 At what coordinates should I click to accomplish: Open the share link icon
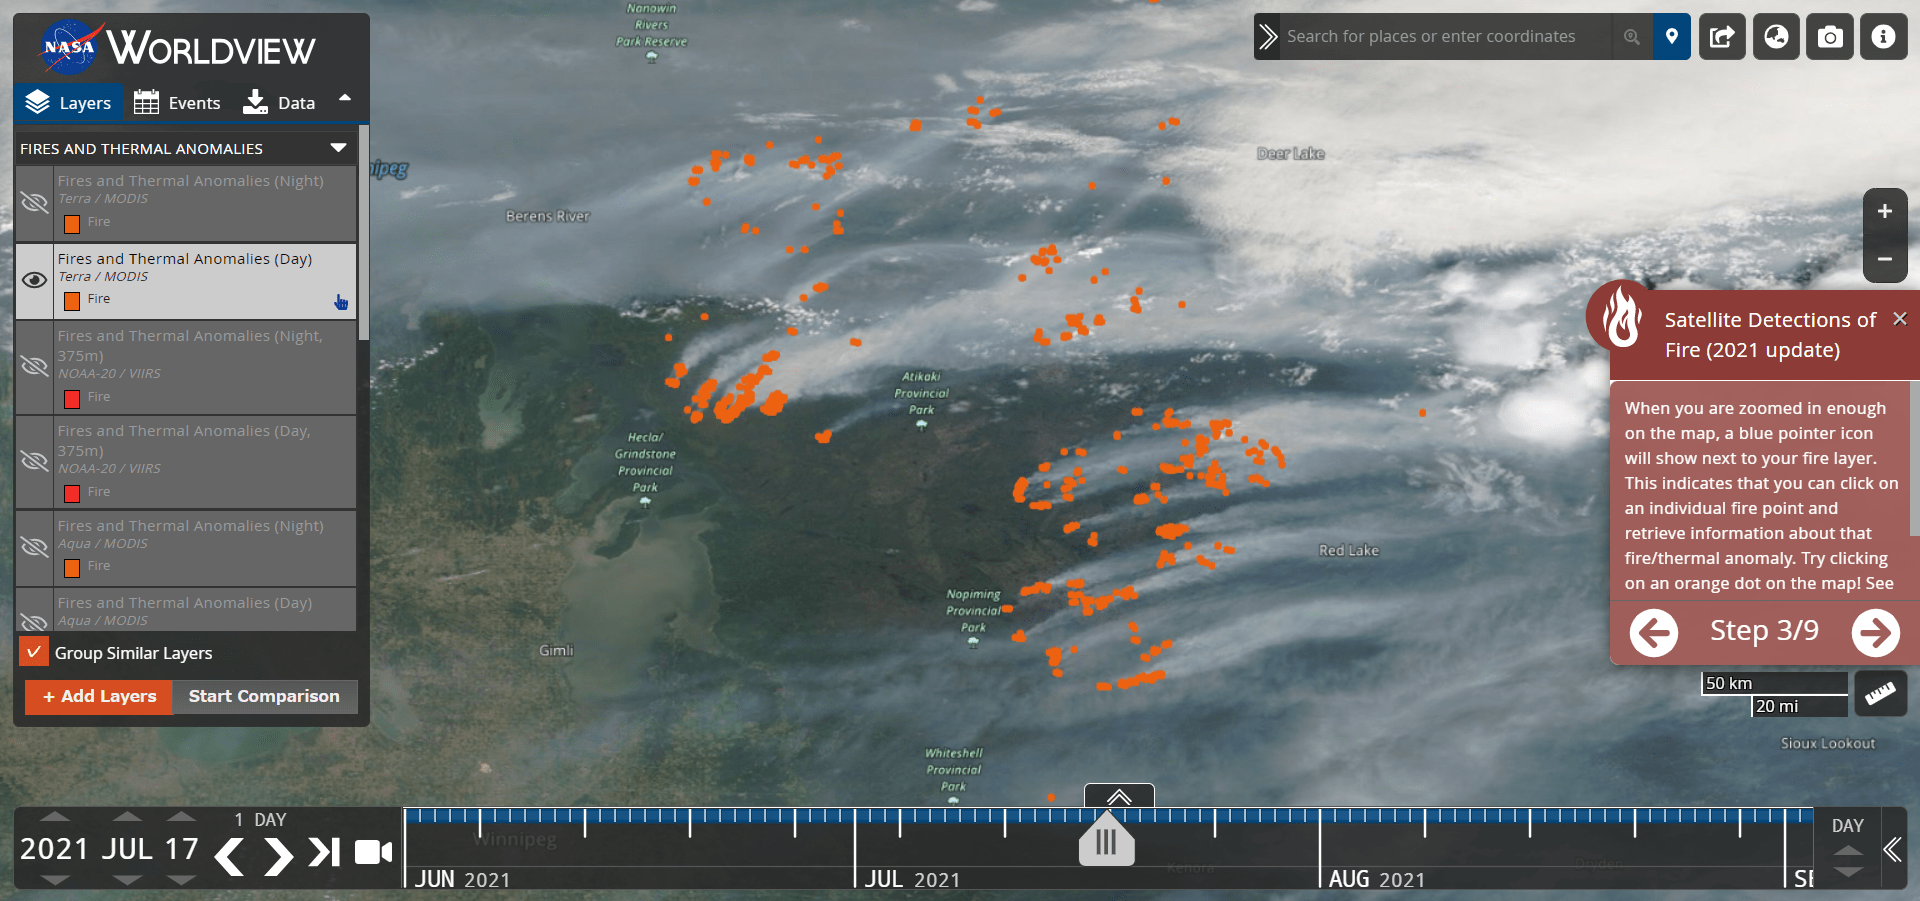[x=1722, y=37]
